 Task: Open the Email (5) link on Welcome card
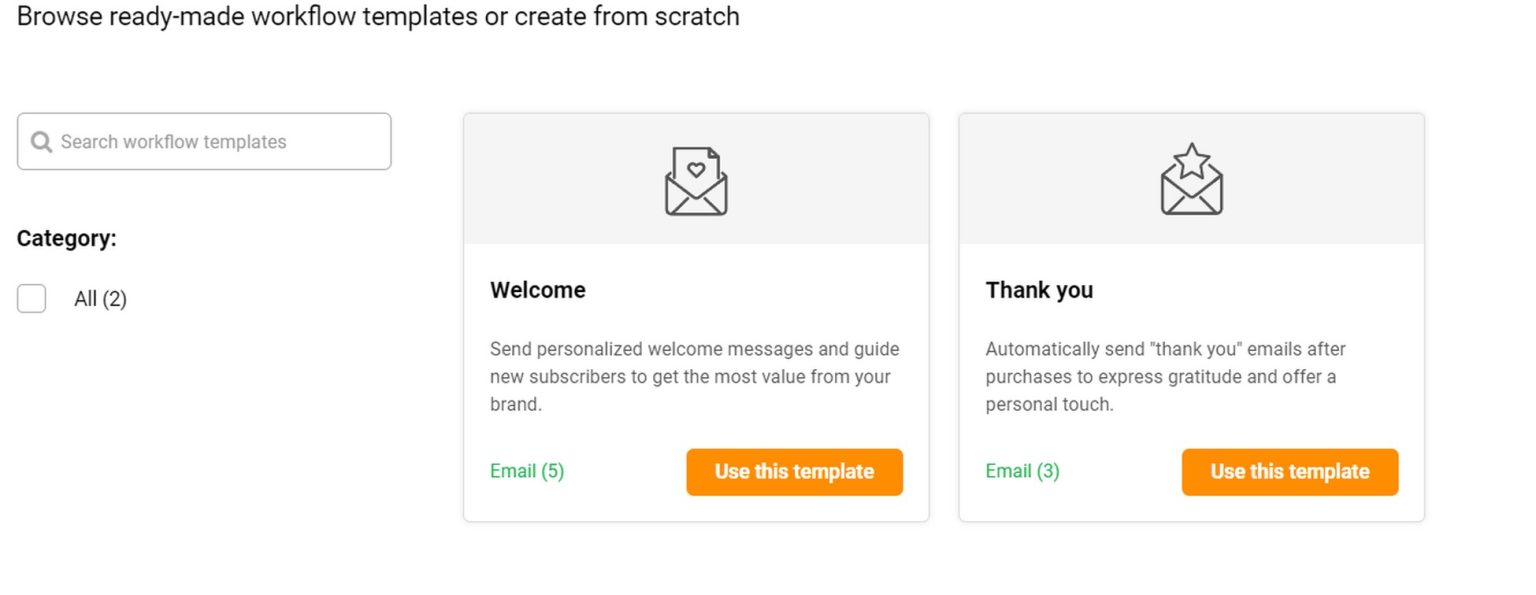(527, 471)
